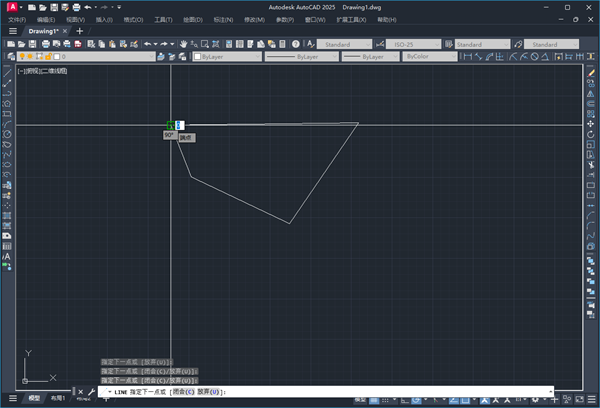600x408 pixels.
Task: Open the ISO-25 dimension style dropdown
Action: click(413, 44)
